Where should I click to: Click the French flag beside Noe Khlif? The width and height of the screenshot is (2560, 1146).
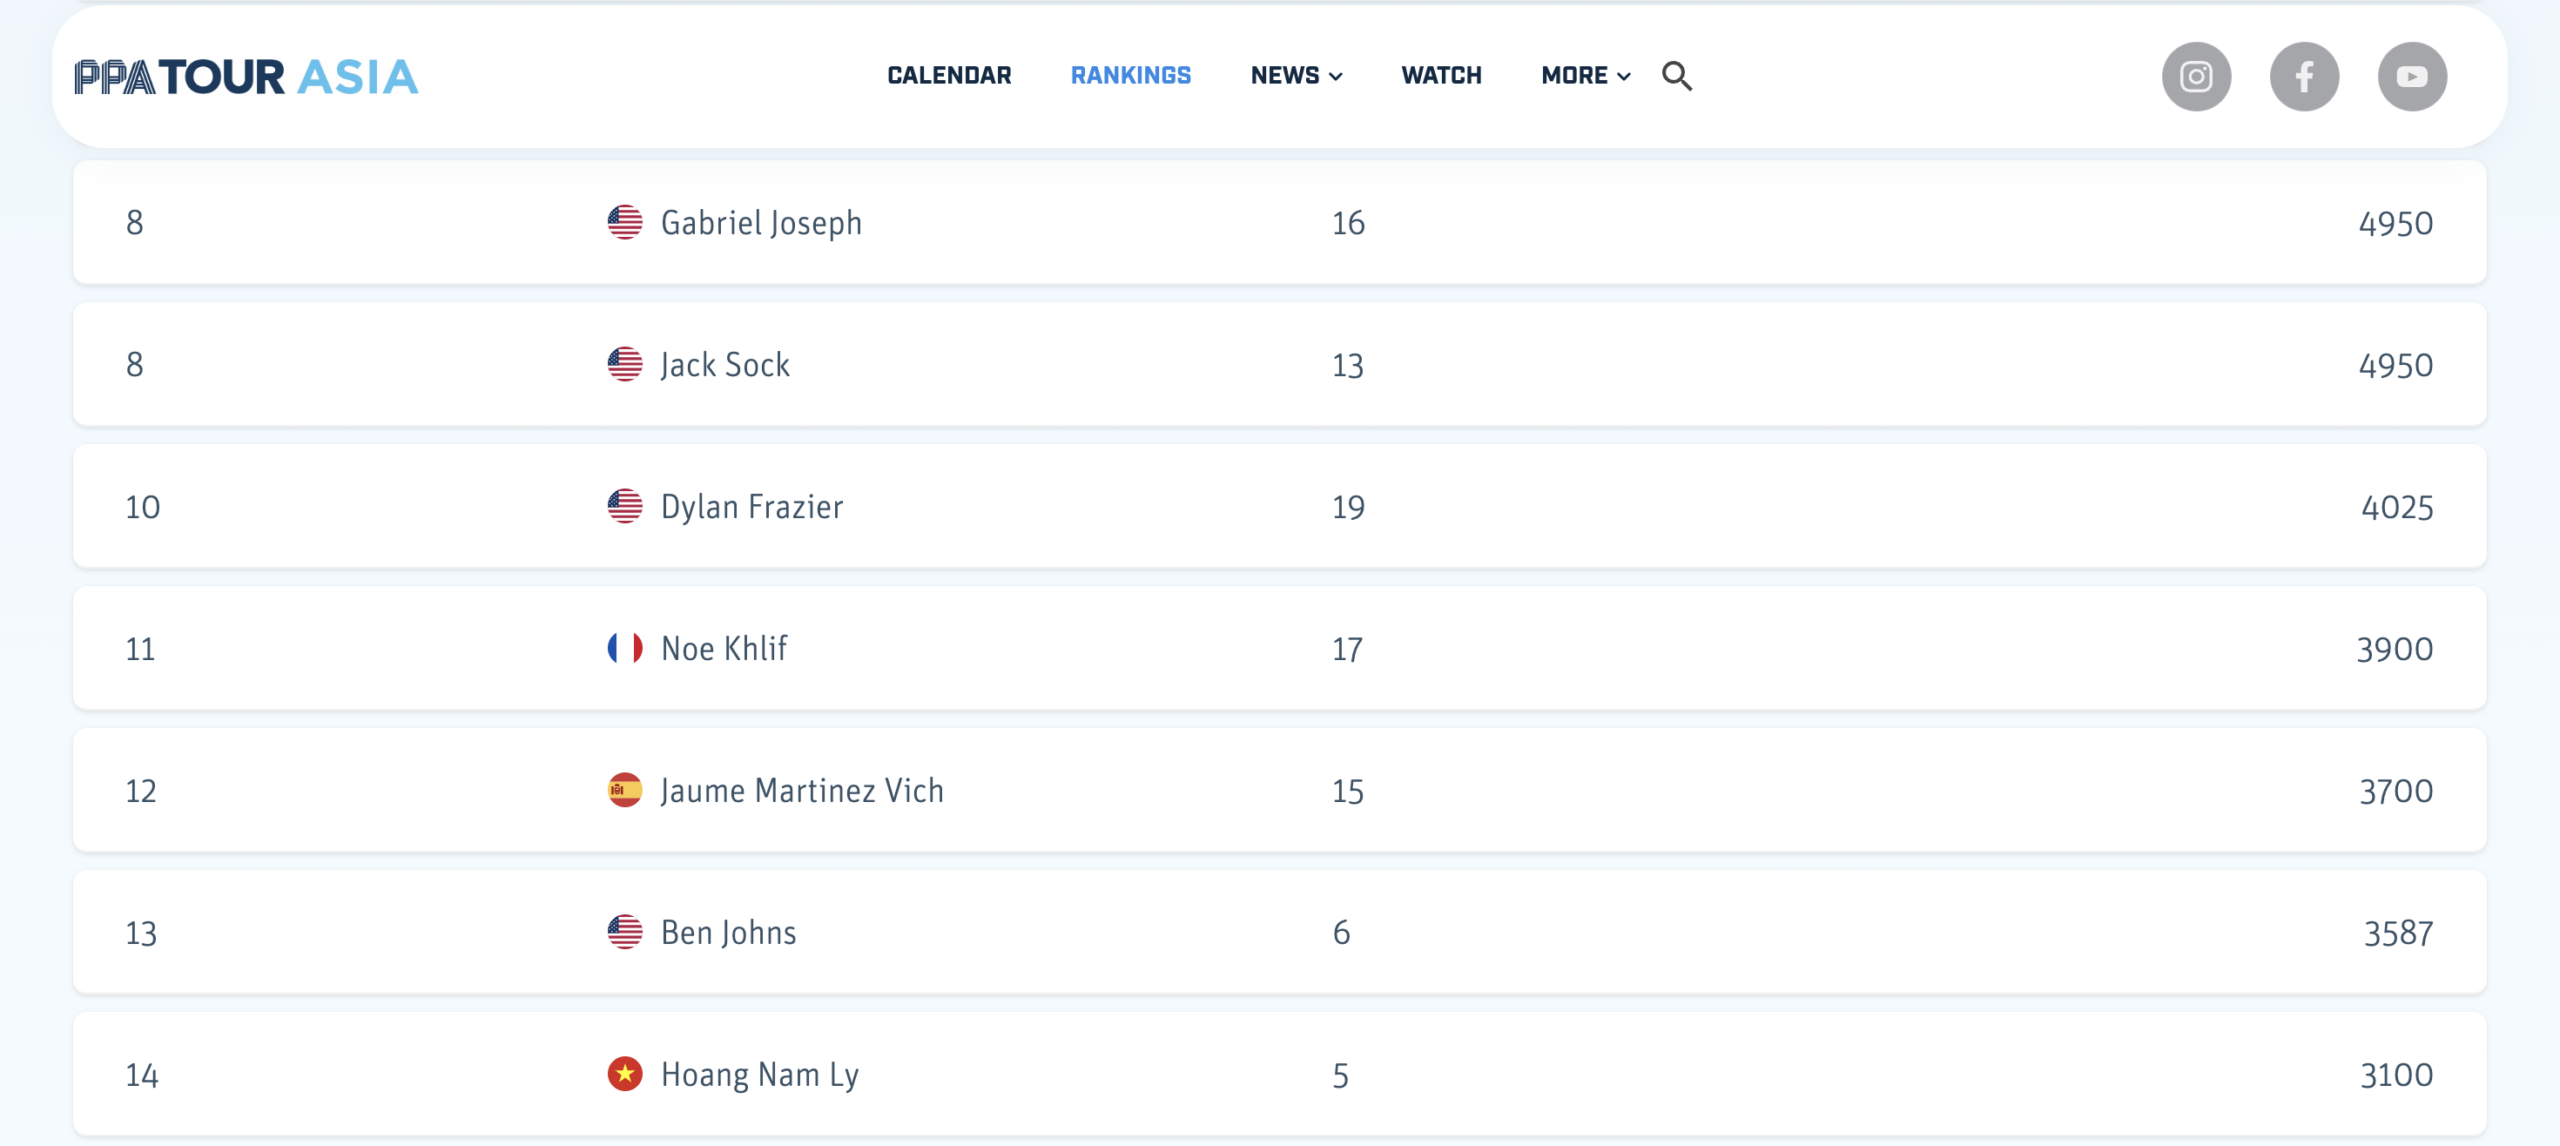tap(625, 648)
